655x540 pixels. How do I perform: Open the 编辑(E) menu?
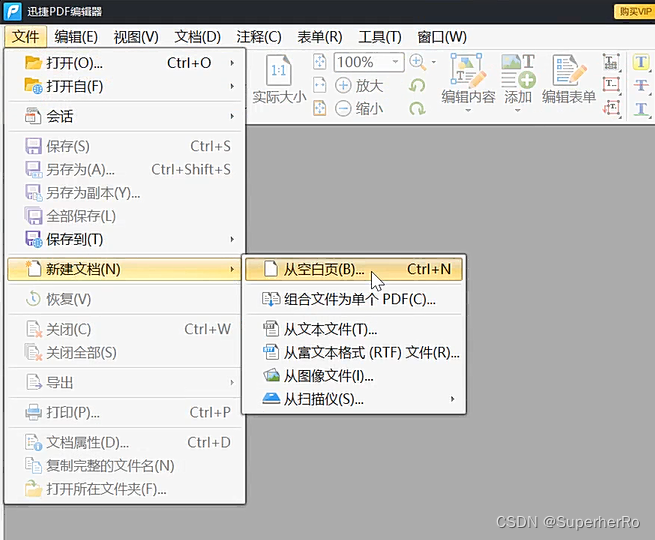(x=76, y=37)
